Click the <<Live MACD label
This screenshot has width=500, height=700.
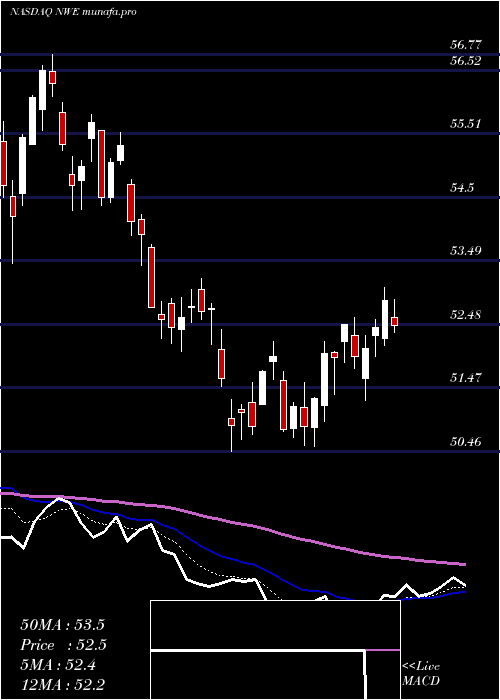[421, 674]
